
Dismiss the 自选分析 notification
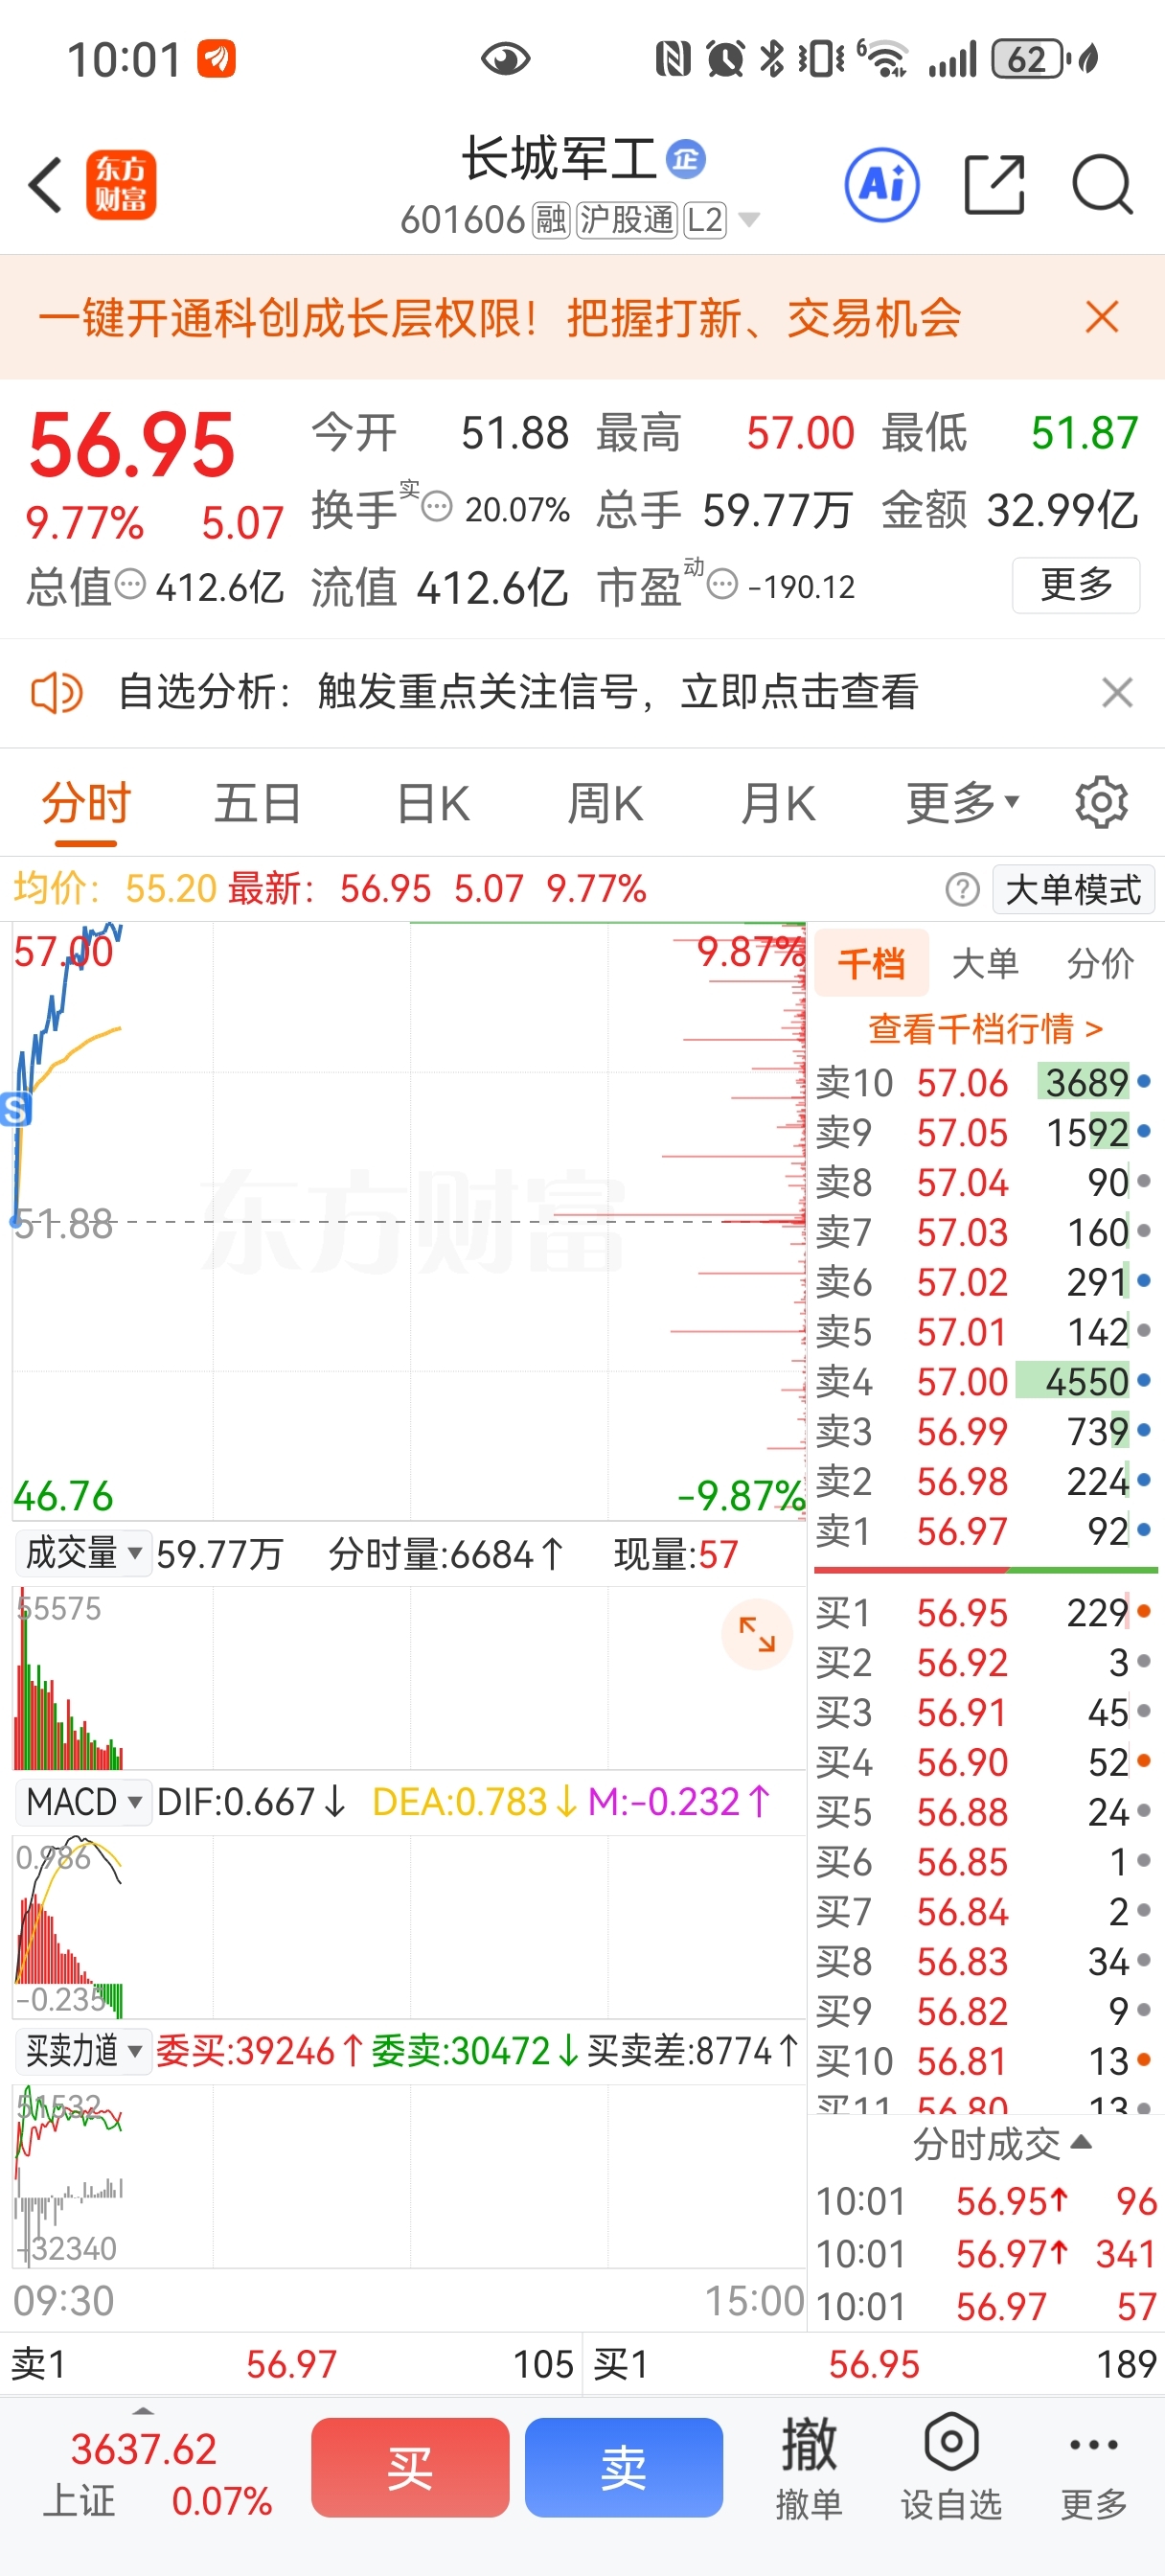point(1117,692)
